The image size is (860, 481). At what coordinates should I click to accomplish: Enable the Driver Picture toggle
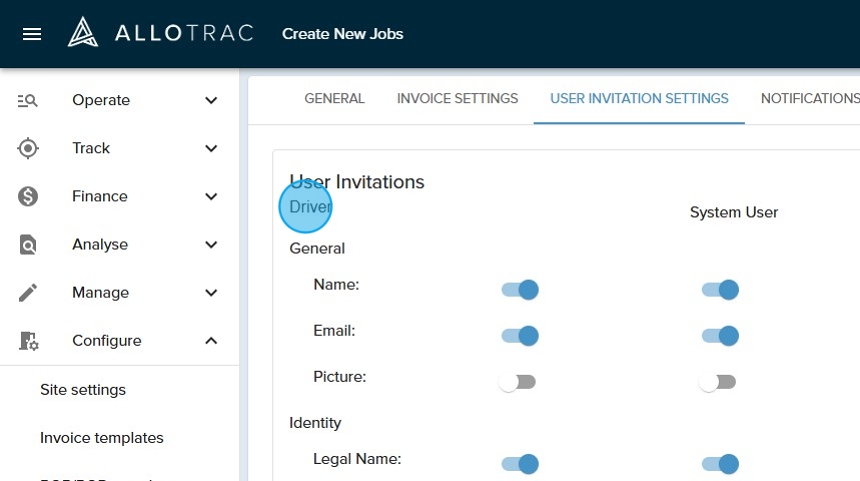click(x=518, y=382)
